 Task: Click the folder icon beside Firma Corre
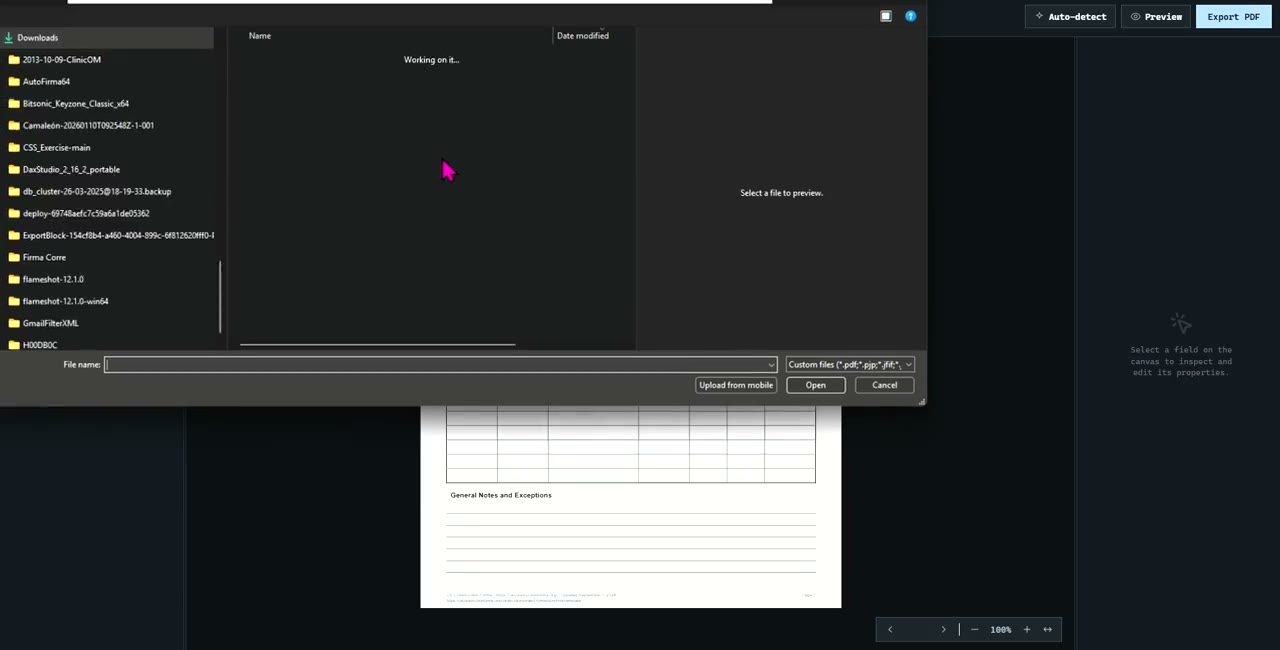14,258
